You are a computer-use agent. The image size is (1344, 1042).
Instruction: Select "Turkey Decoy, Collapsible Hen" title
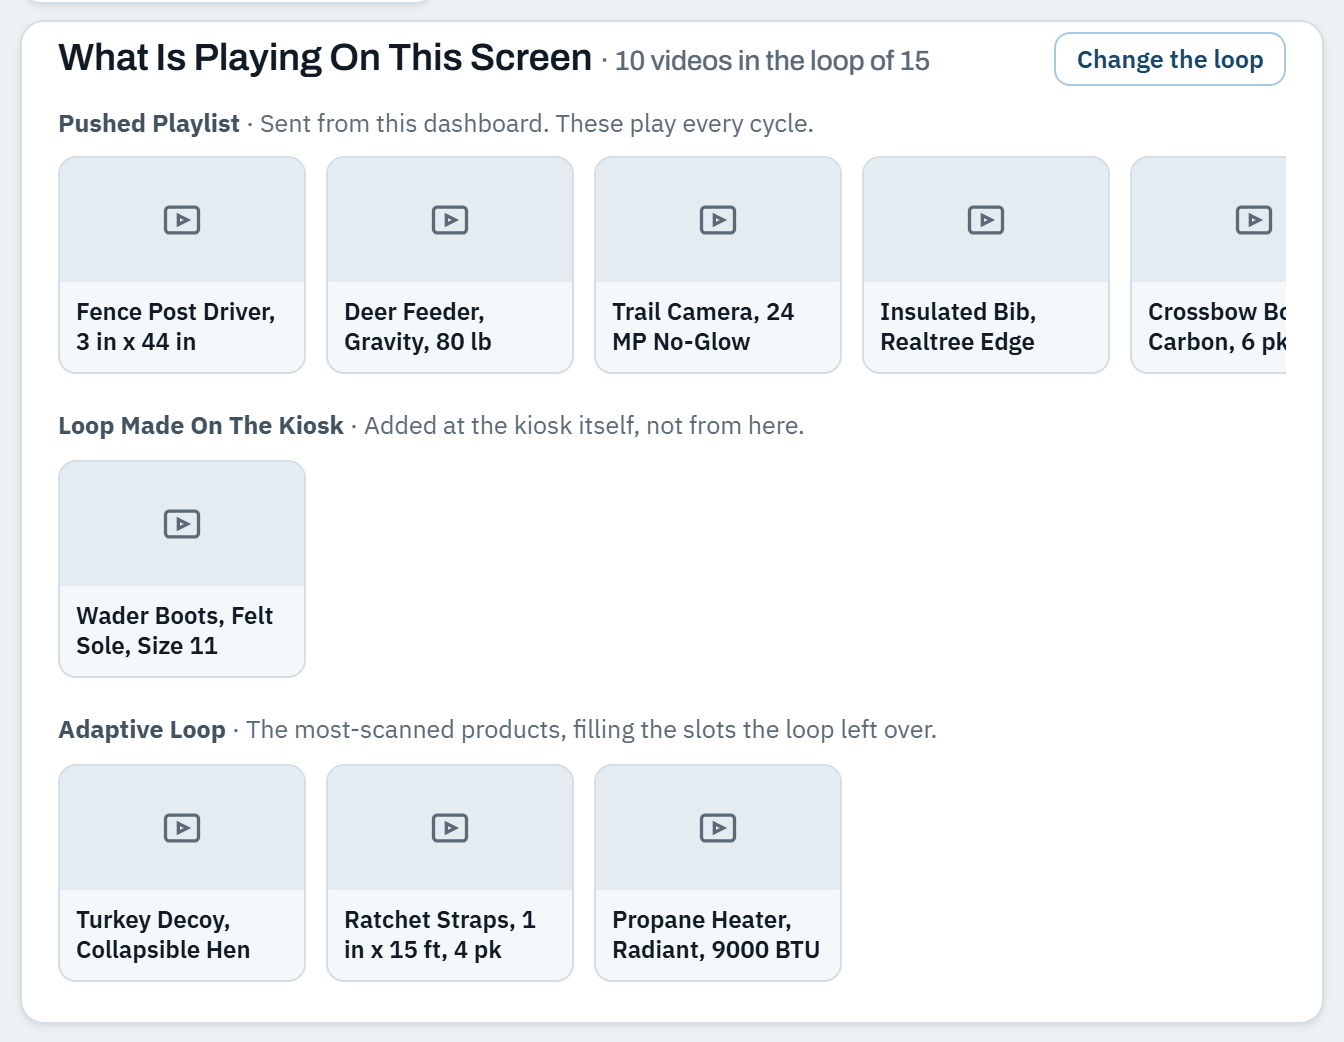coord(163,935)
